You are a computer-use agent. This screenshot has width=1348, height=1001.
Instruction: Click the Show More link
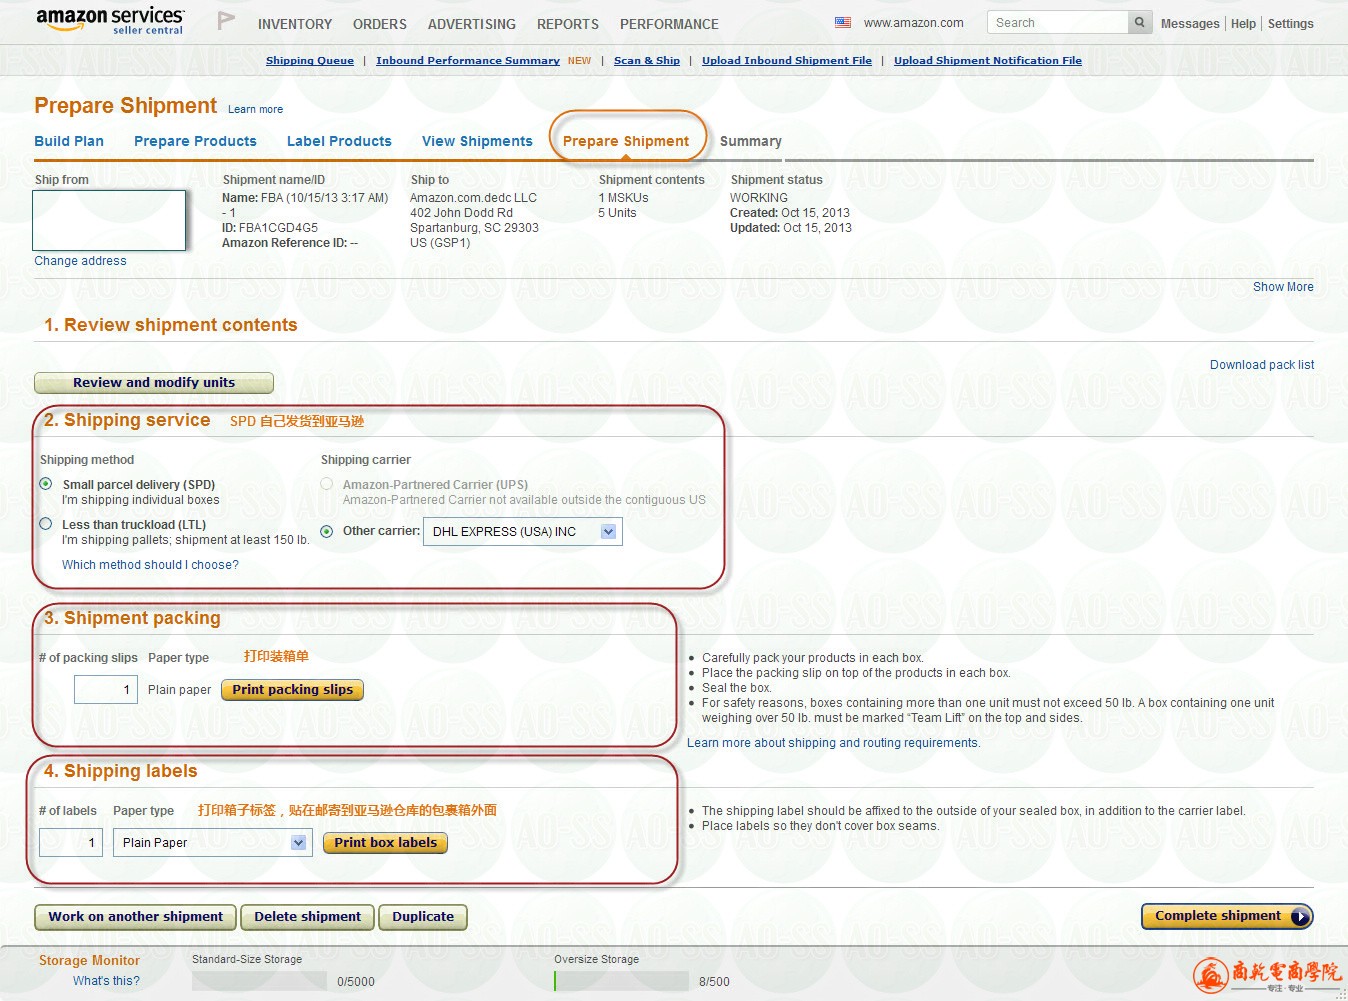click(1284, 287)
